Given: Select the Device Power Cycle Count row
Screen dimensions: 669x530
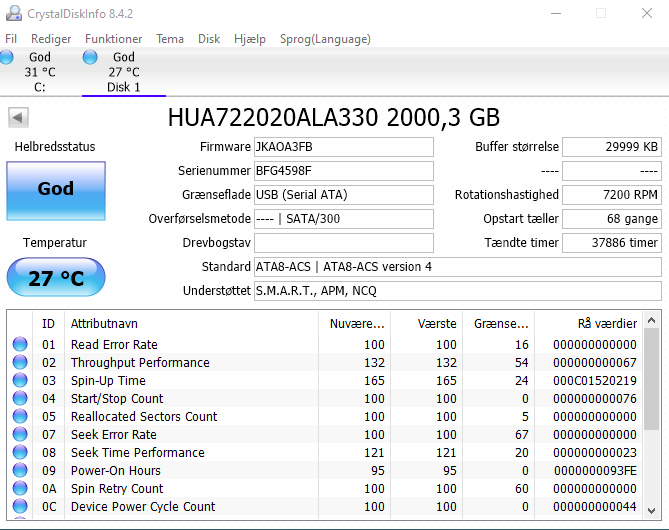Looking at the screenshot, I should pos(325,506).
